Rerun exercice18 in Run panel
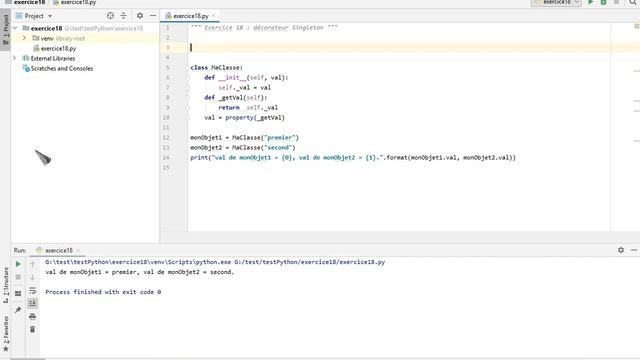This screenshot has height=360, width=640. [18, 264]
